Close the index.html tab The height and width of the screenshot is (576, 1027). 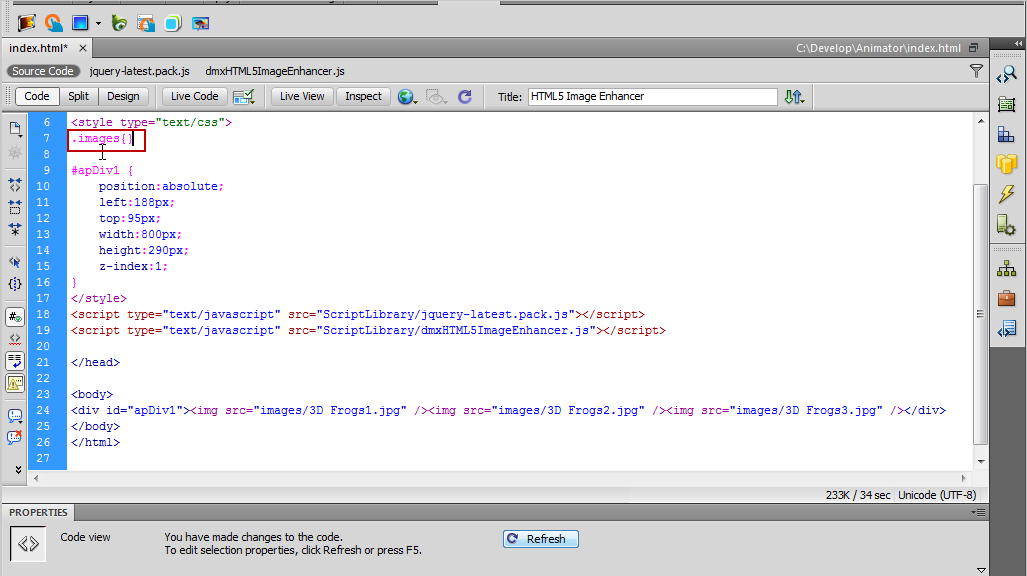[x=83, y=48]
